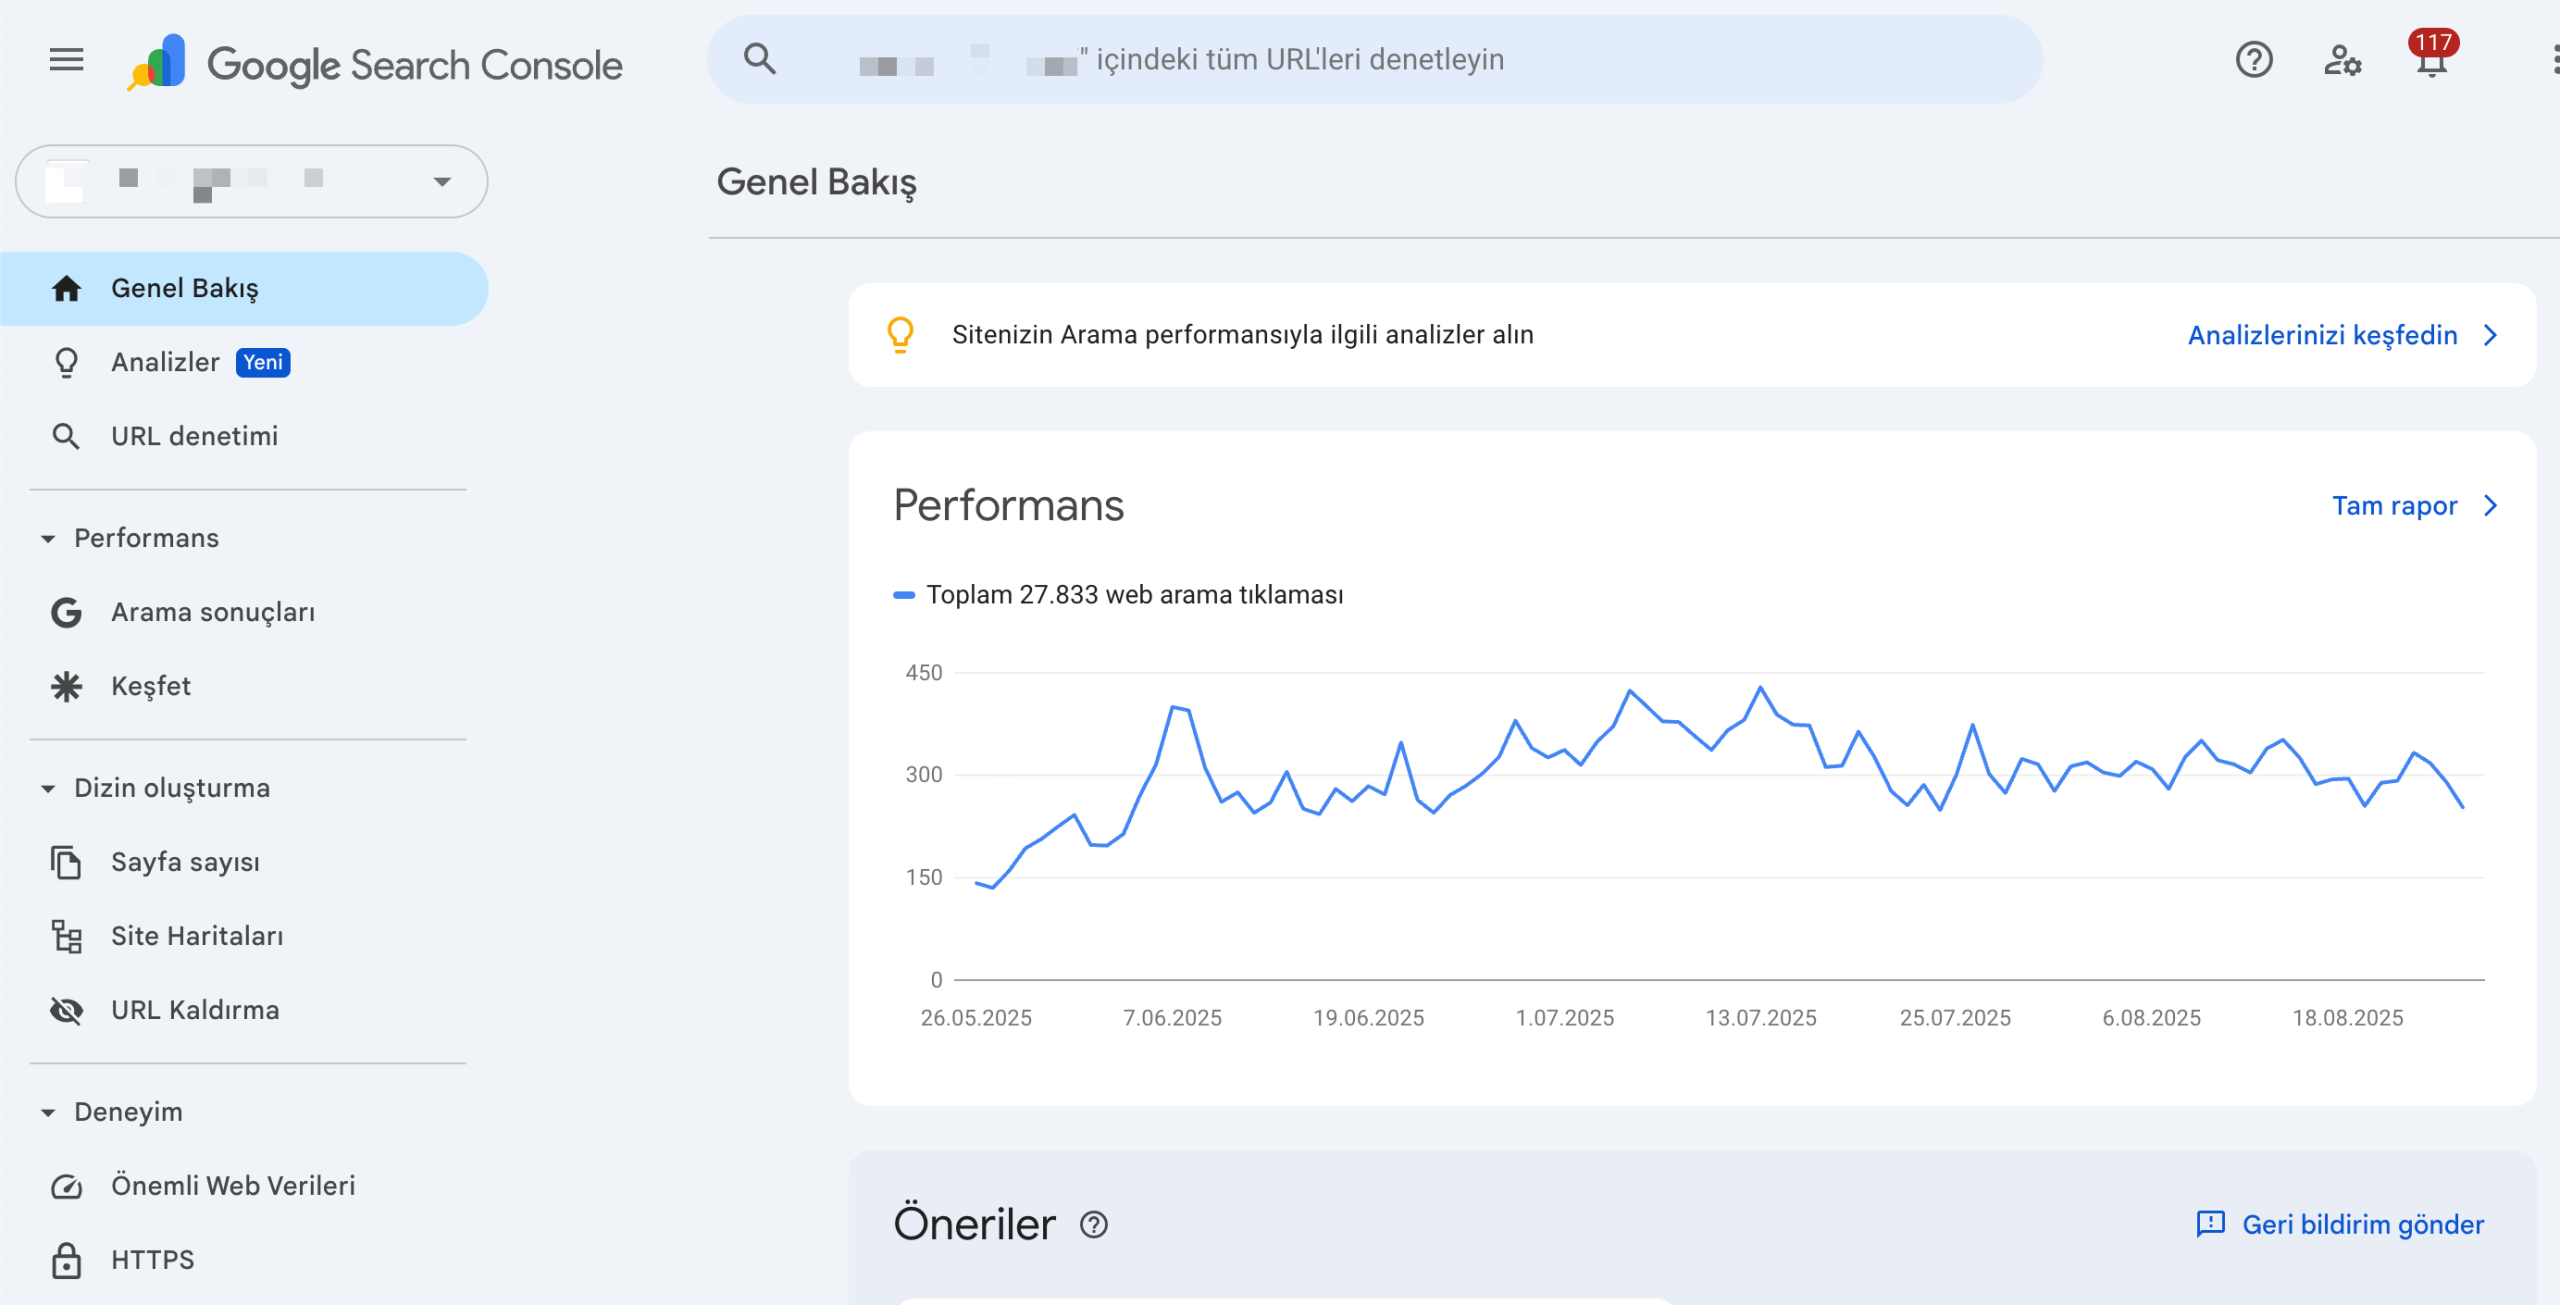Click Analizlerinizi keşfedin link
This screenshot has width=2560, height=1305.
(x=2322, y=335)
